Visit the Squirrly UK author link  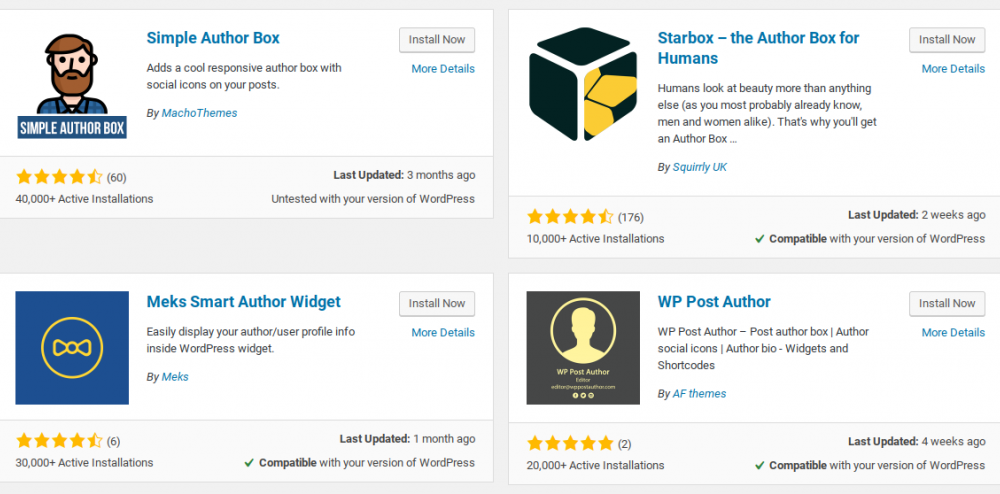[x=700, y=167]
